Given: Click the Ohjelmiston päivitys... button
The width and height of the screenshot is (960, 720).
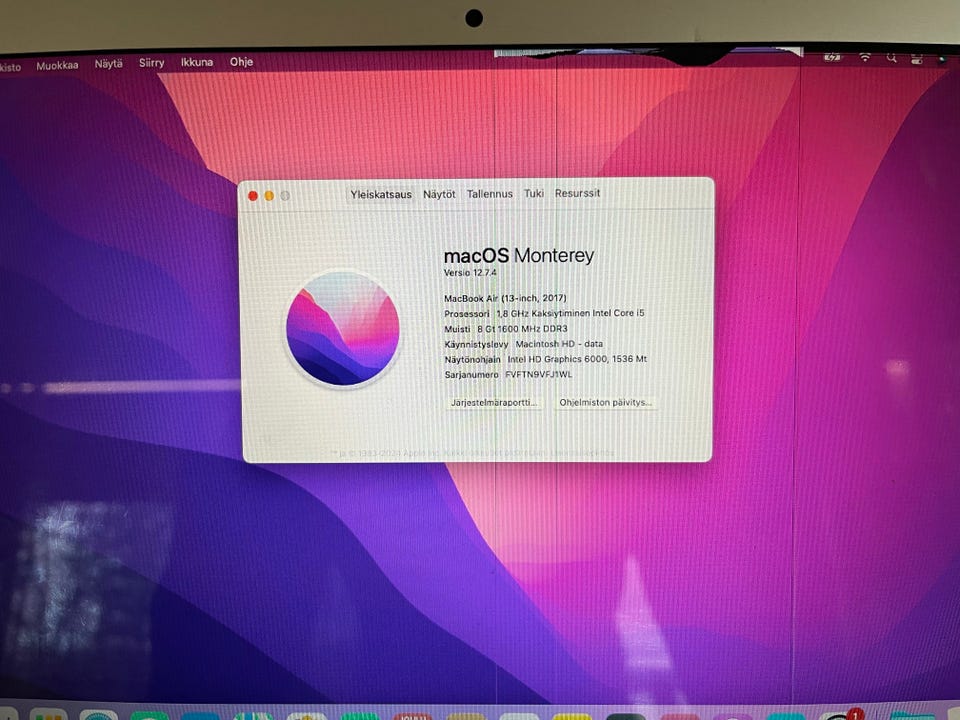Looking at the screenshot, I should [606, 402].
